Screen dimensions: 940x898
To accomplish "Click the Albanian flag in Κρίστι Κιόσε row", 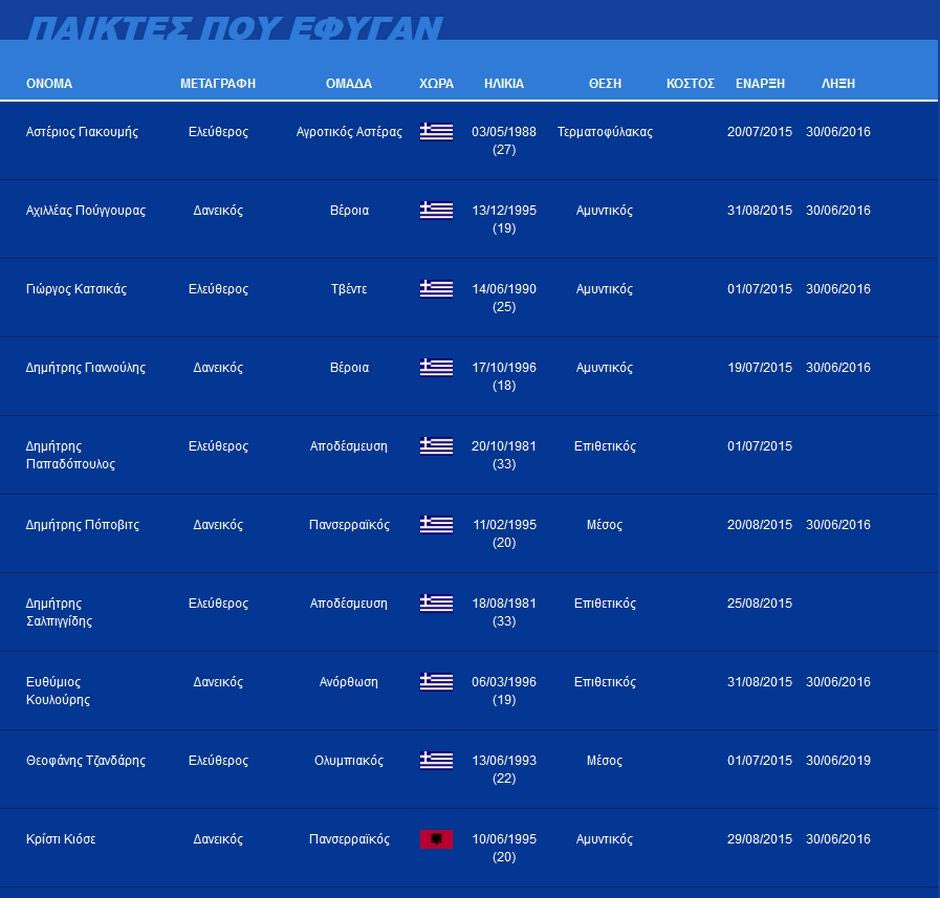I will (436, 839).
